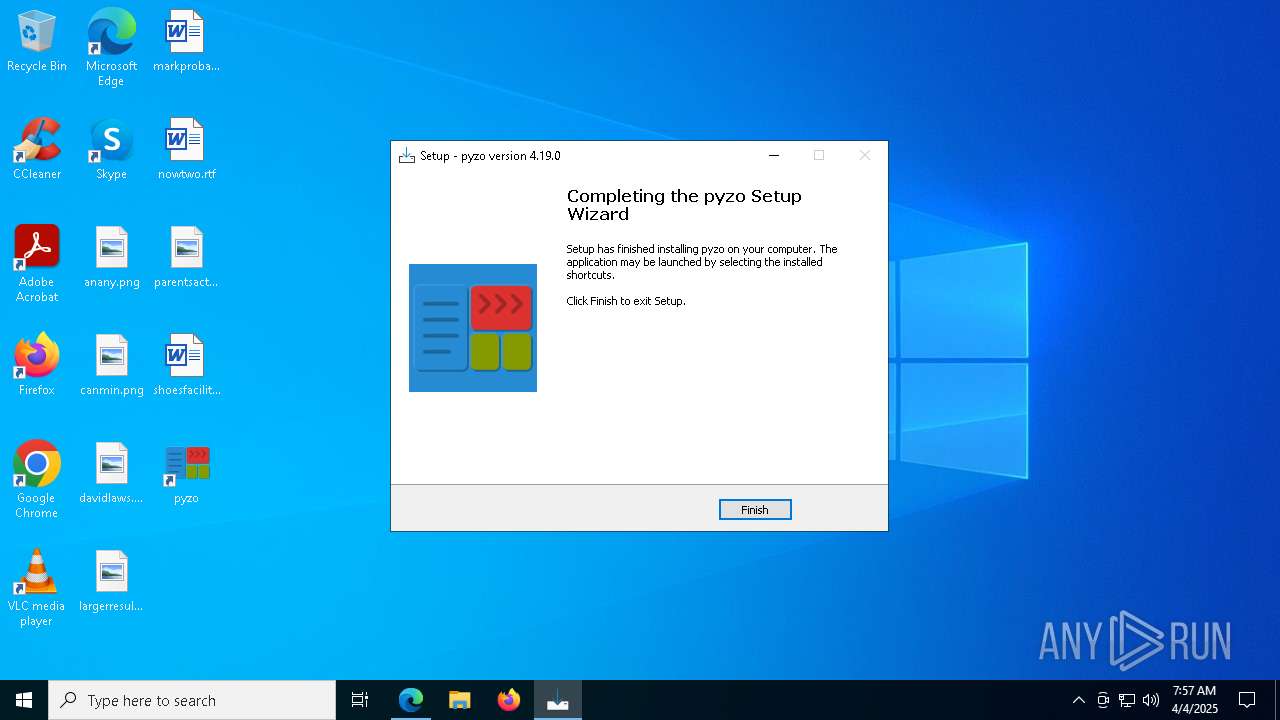Open network status tray icon
Screen dimensions: 1280x720
click(x=1127, y=700)
